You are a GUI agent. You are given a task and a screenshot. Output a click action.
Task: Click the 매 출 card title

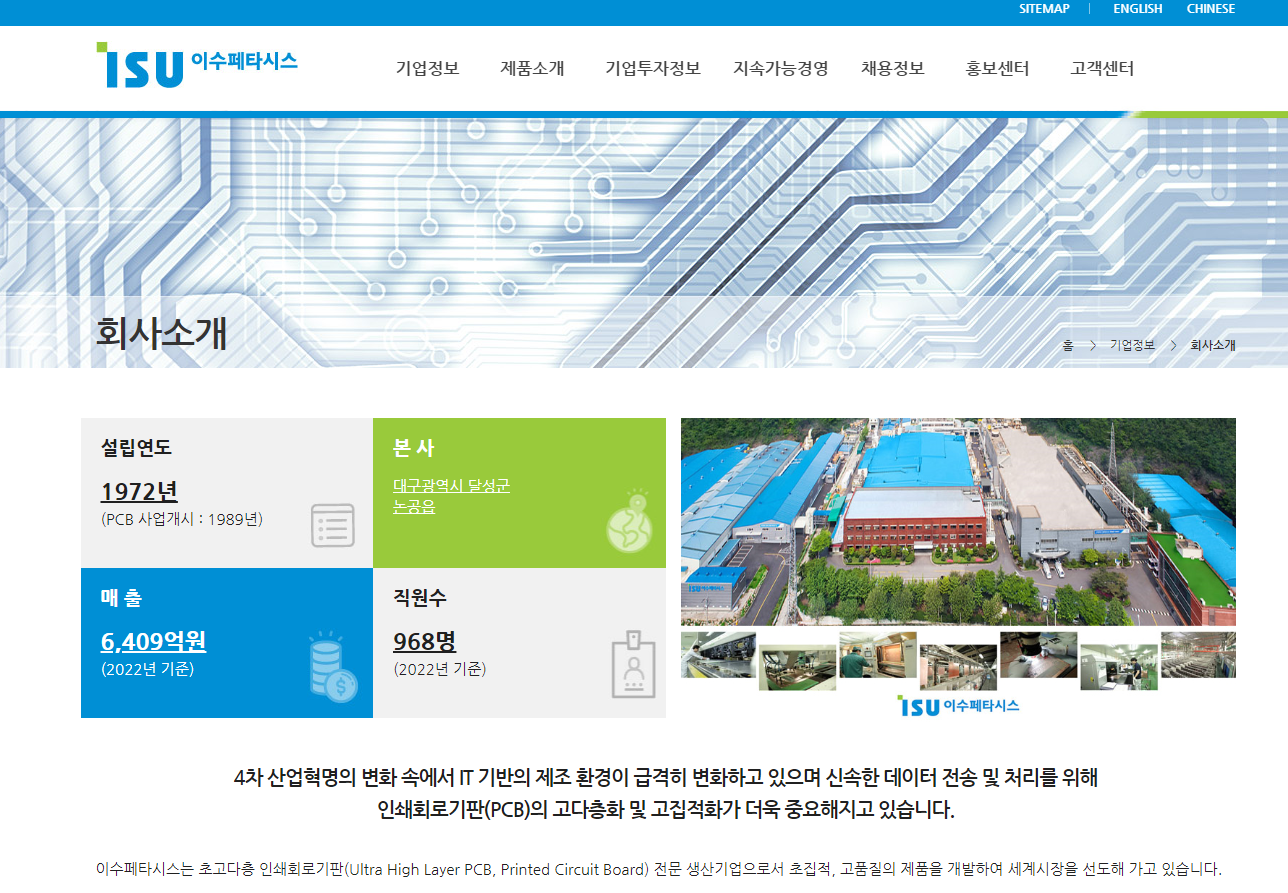click(x=122, y=597)
